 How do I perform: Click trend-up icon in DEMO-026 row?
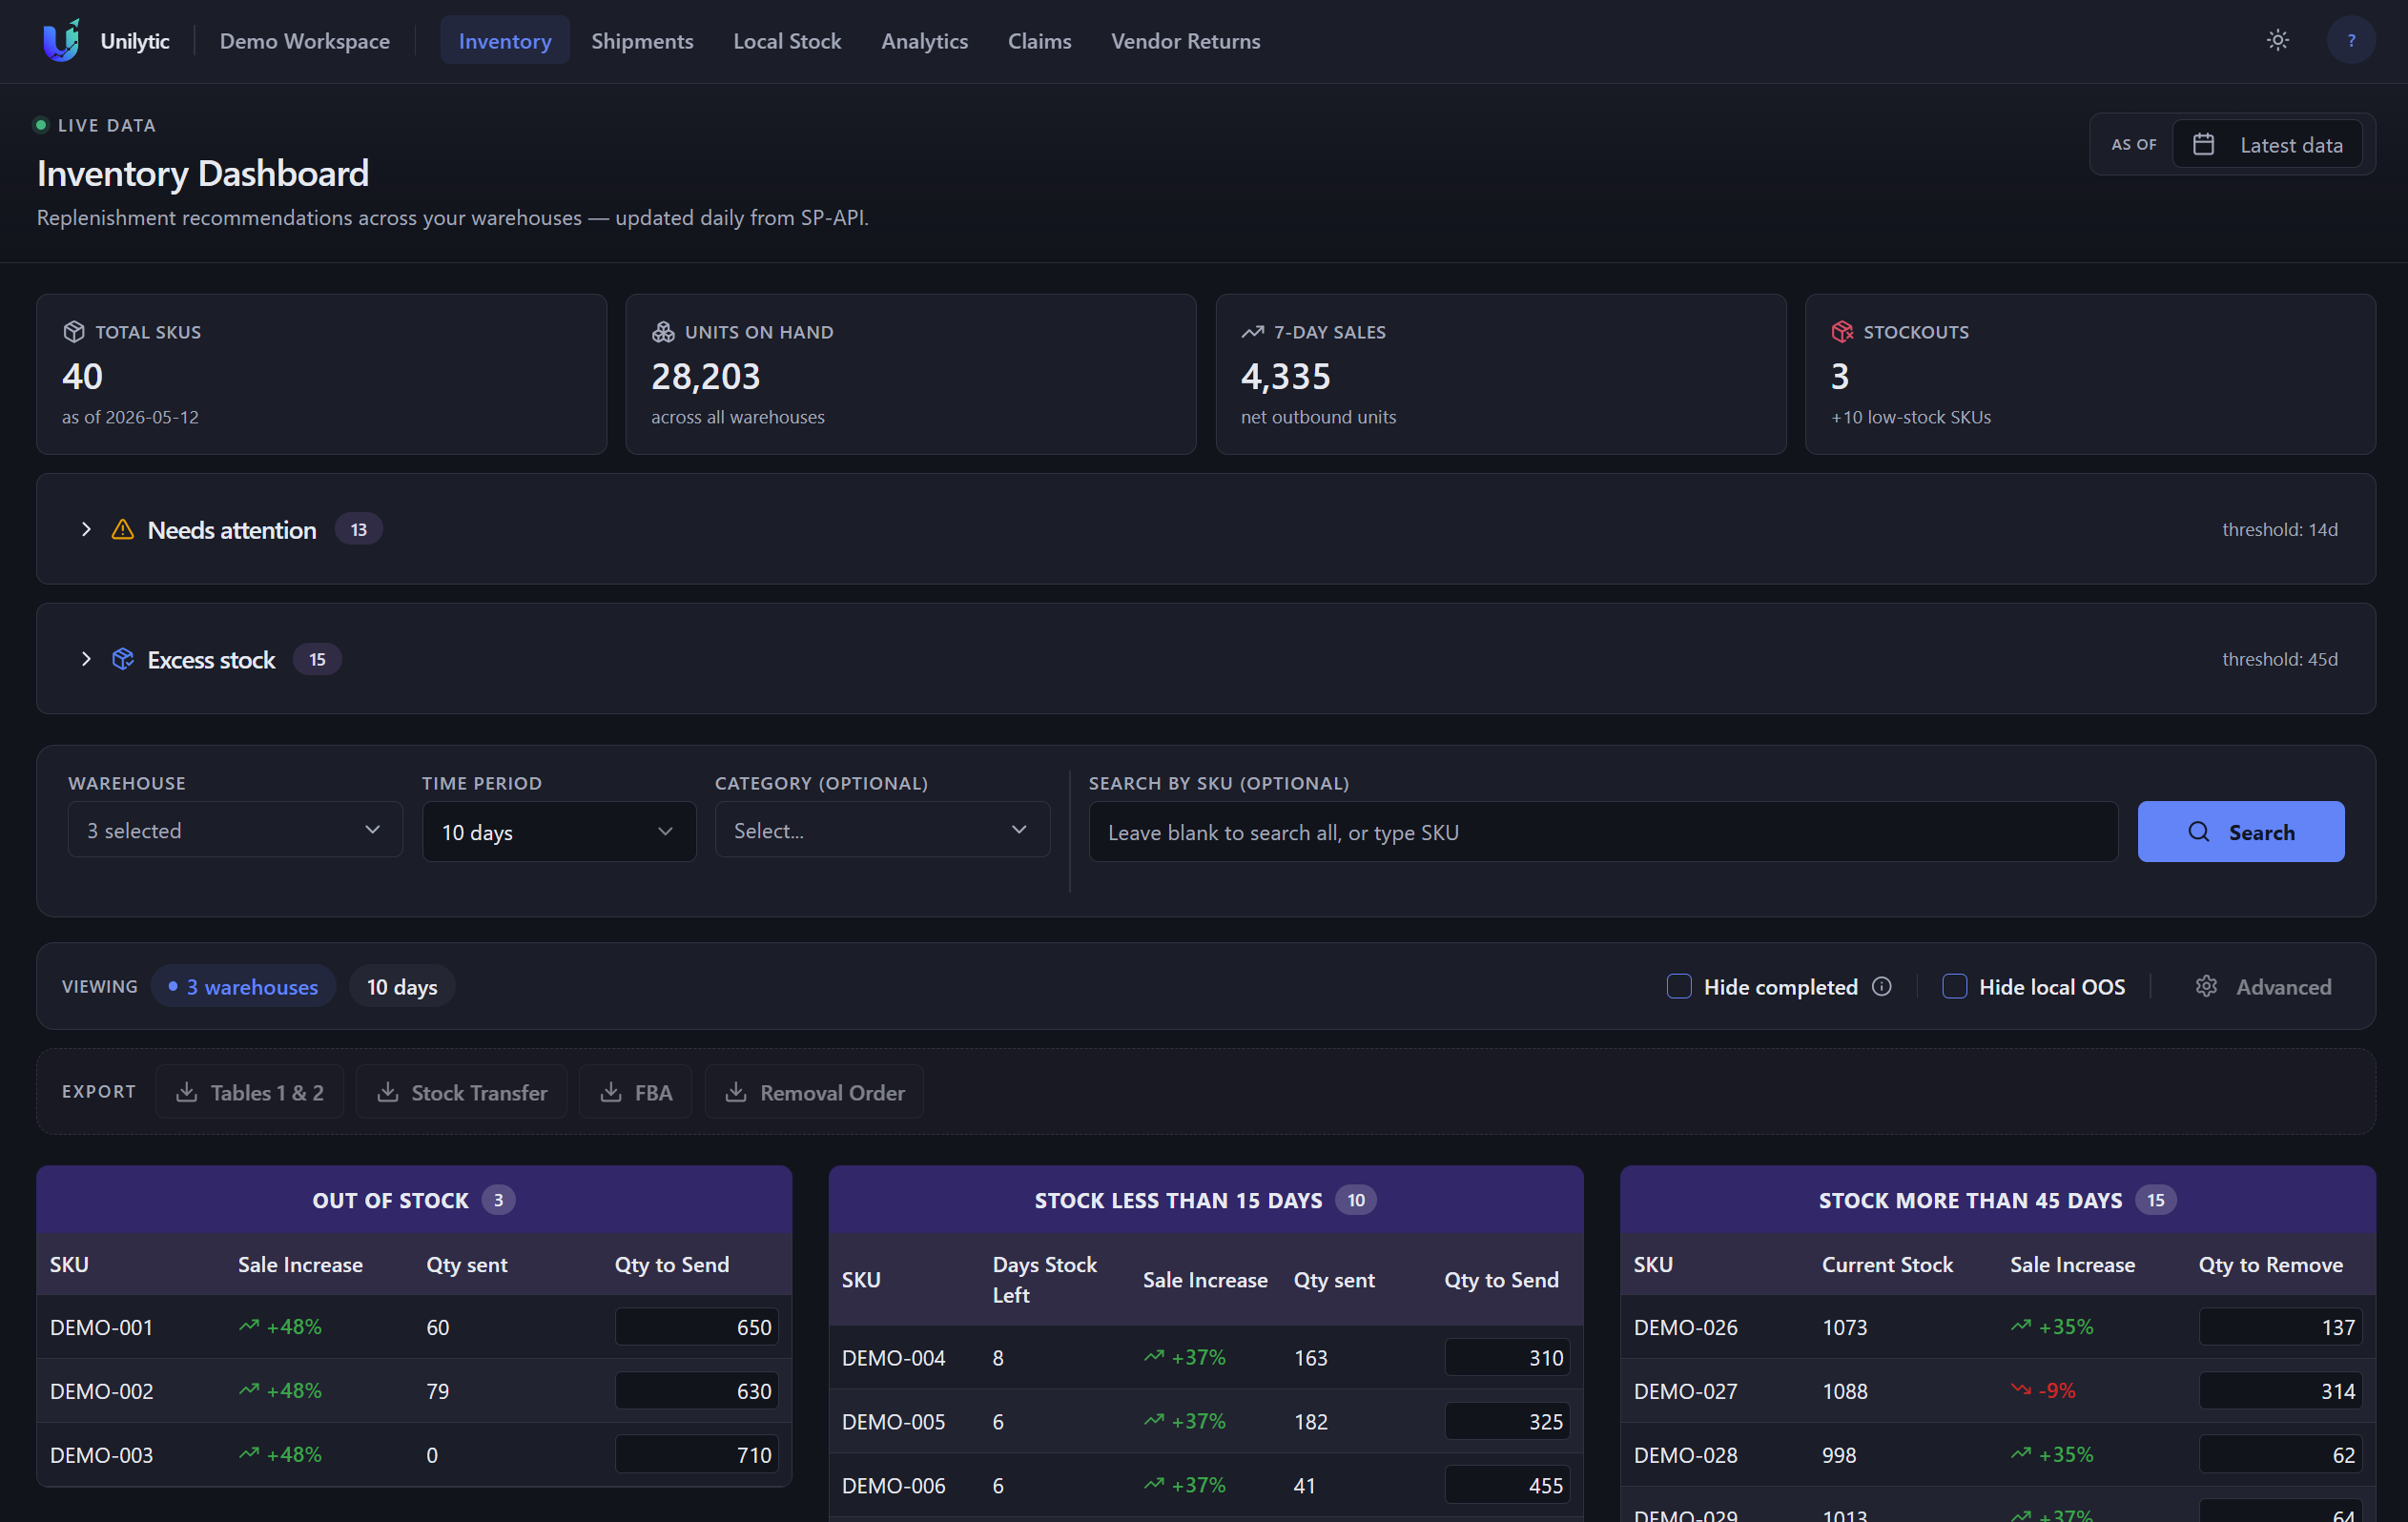(x=2021, y=1326)
